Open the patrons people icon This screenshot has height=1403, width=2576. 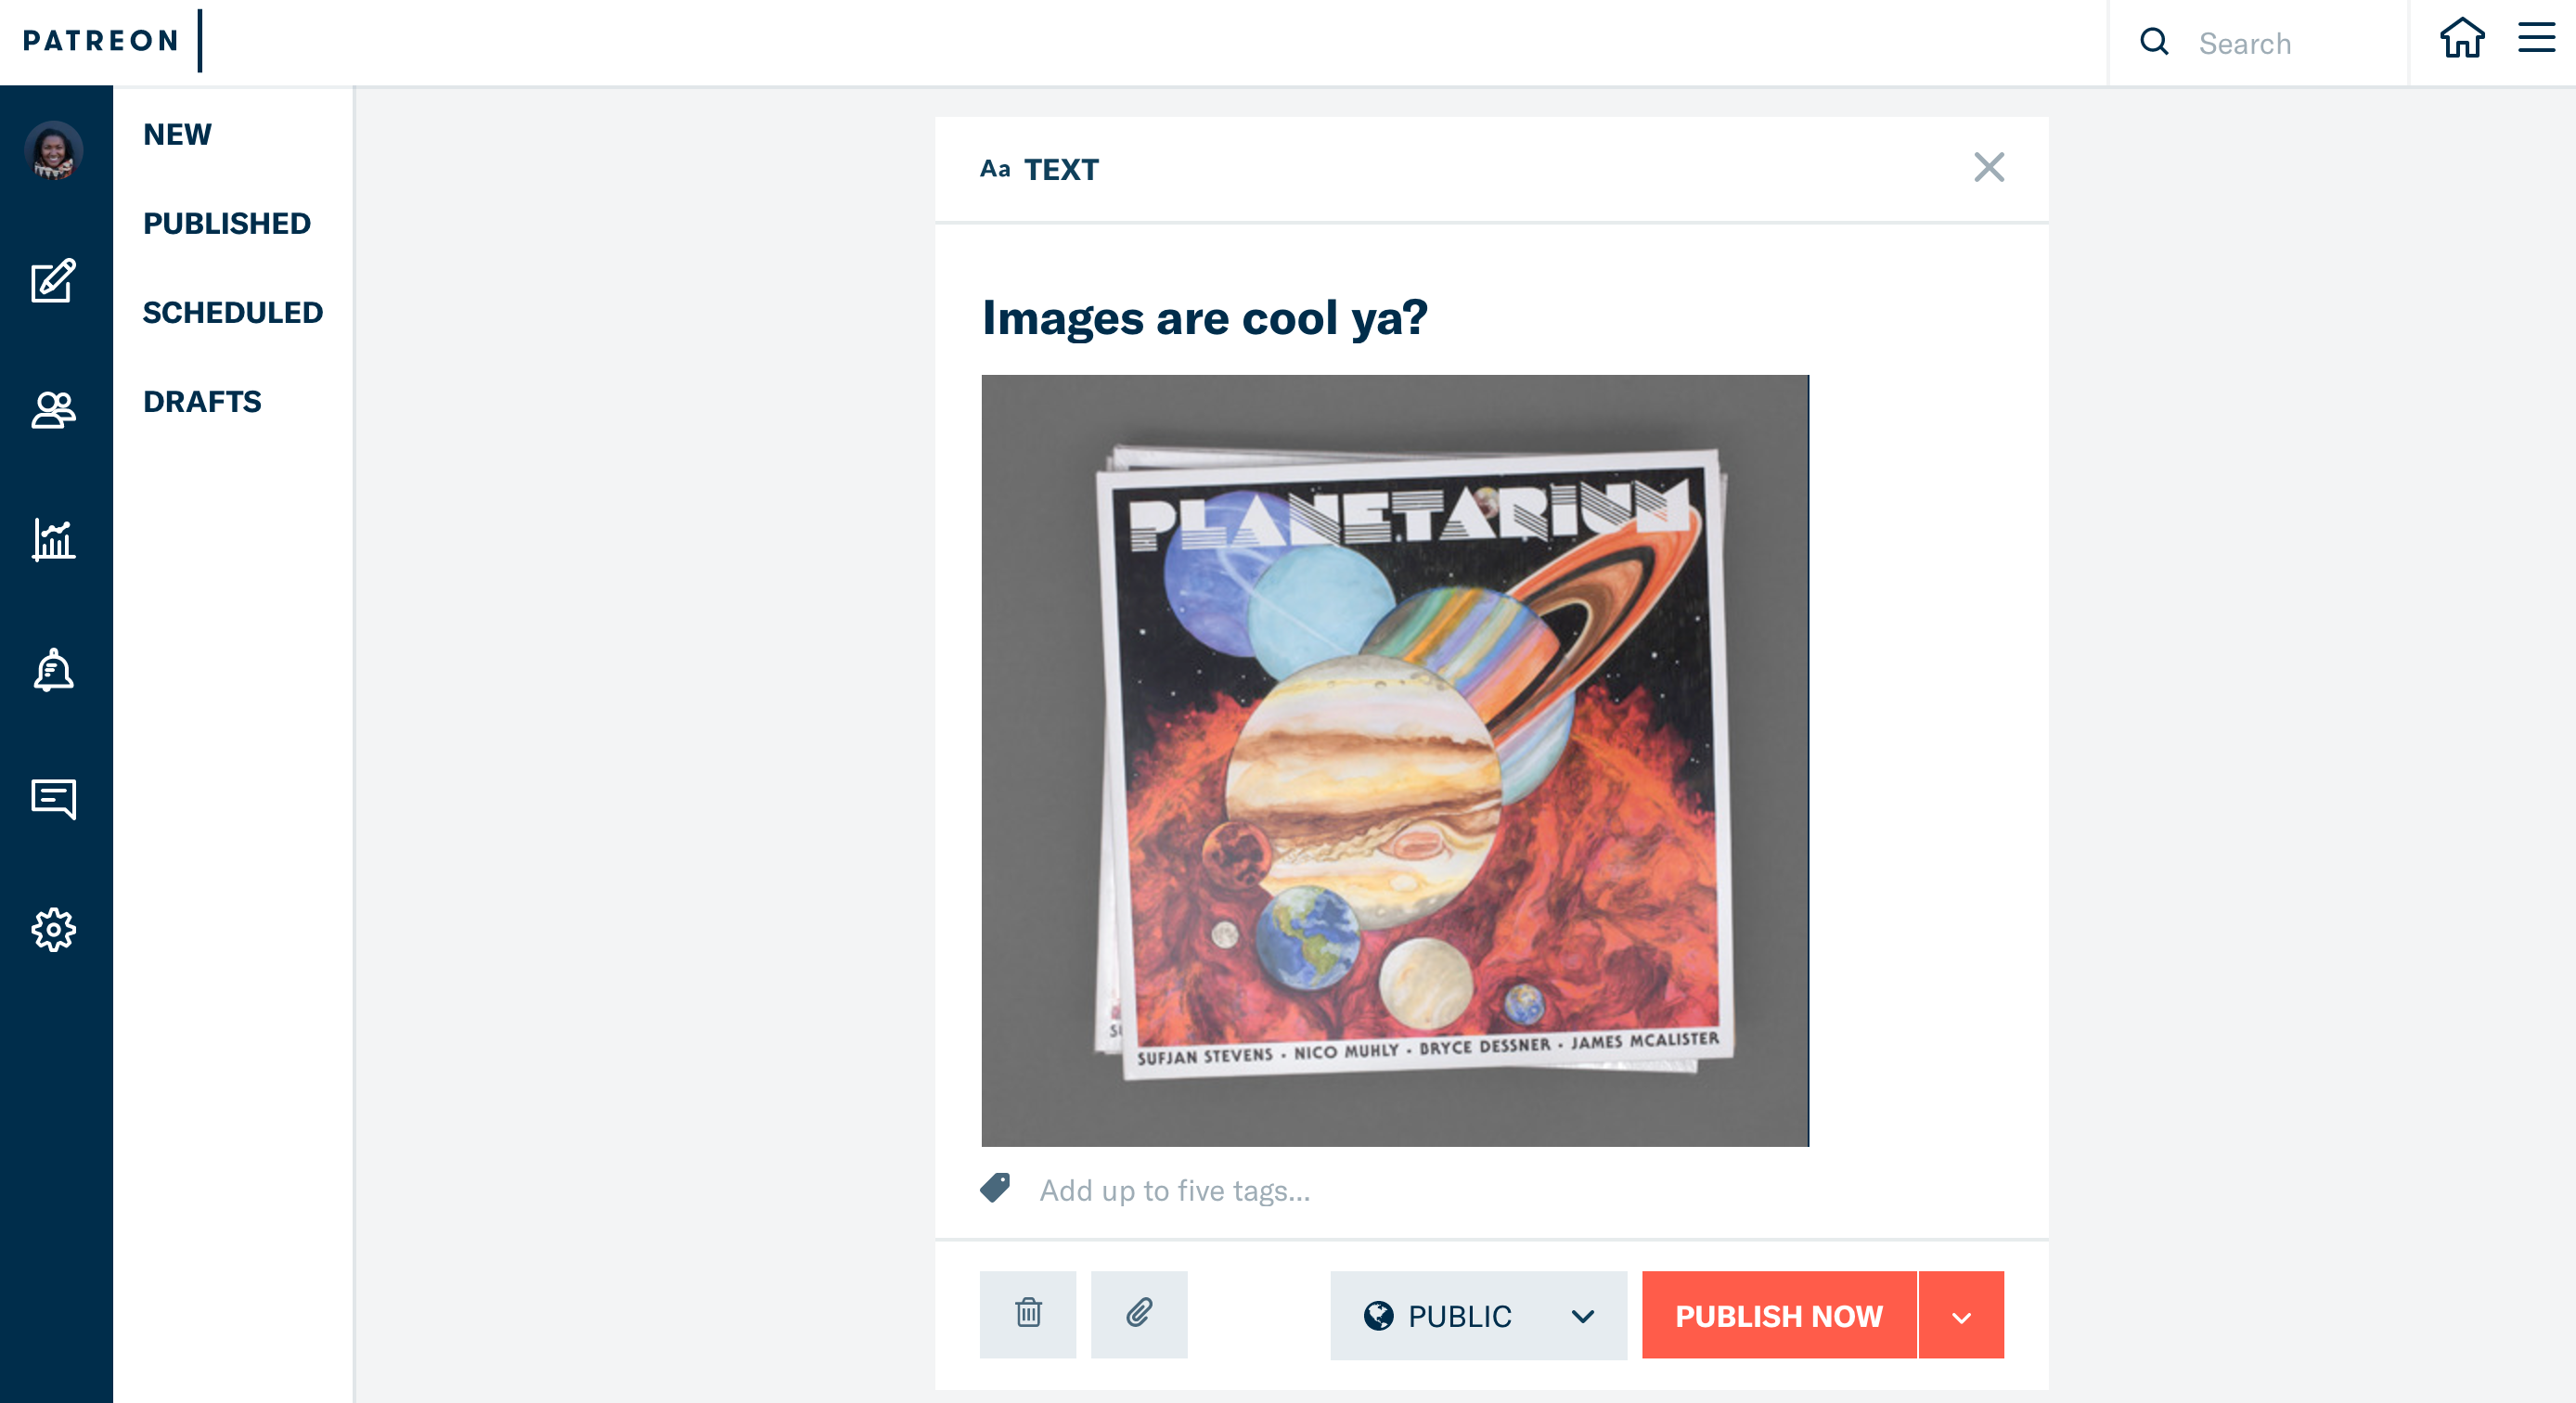coord(54,410)
